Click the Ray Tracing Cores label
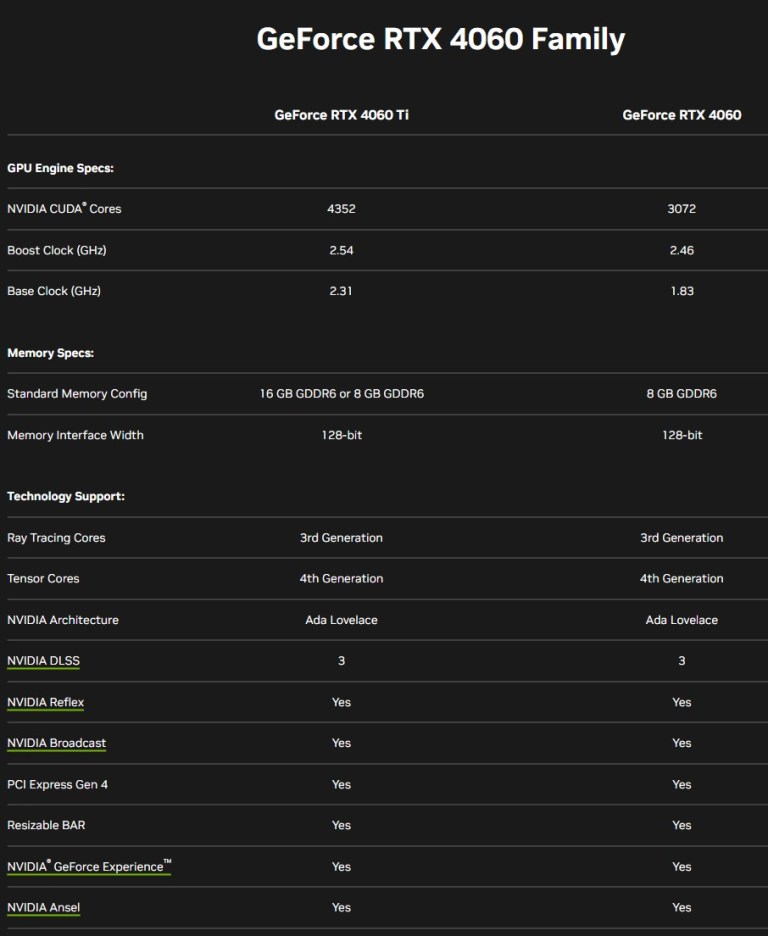 click(x=56, y=538)
